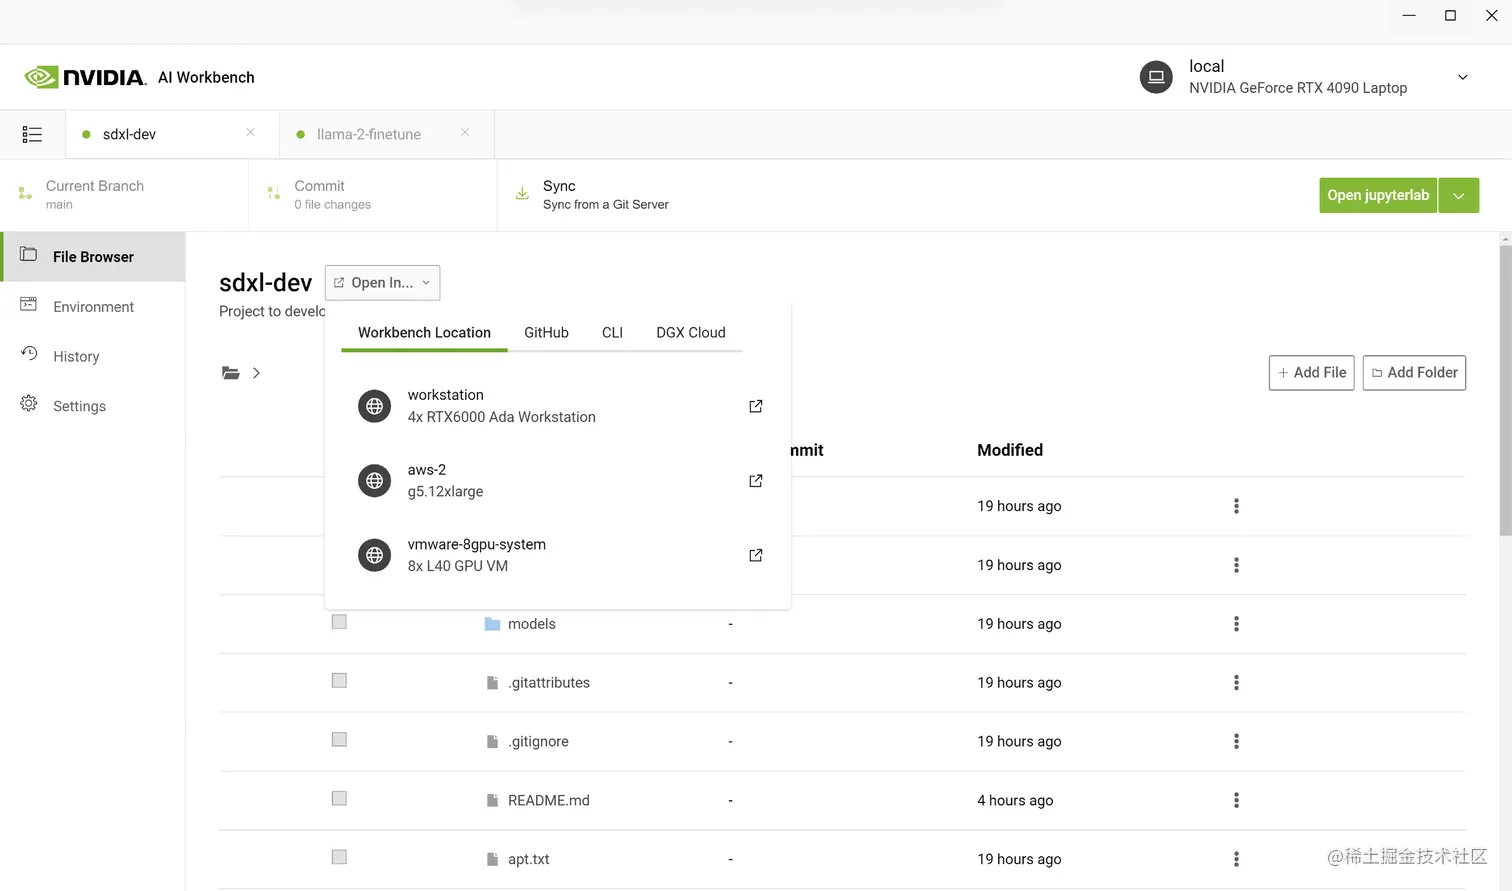Open the .gitignore file
This screenshot has height=891, width=1512.
538,742
